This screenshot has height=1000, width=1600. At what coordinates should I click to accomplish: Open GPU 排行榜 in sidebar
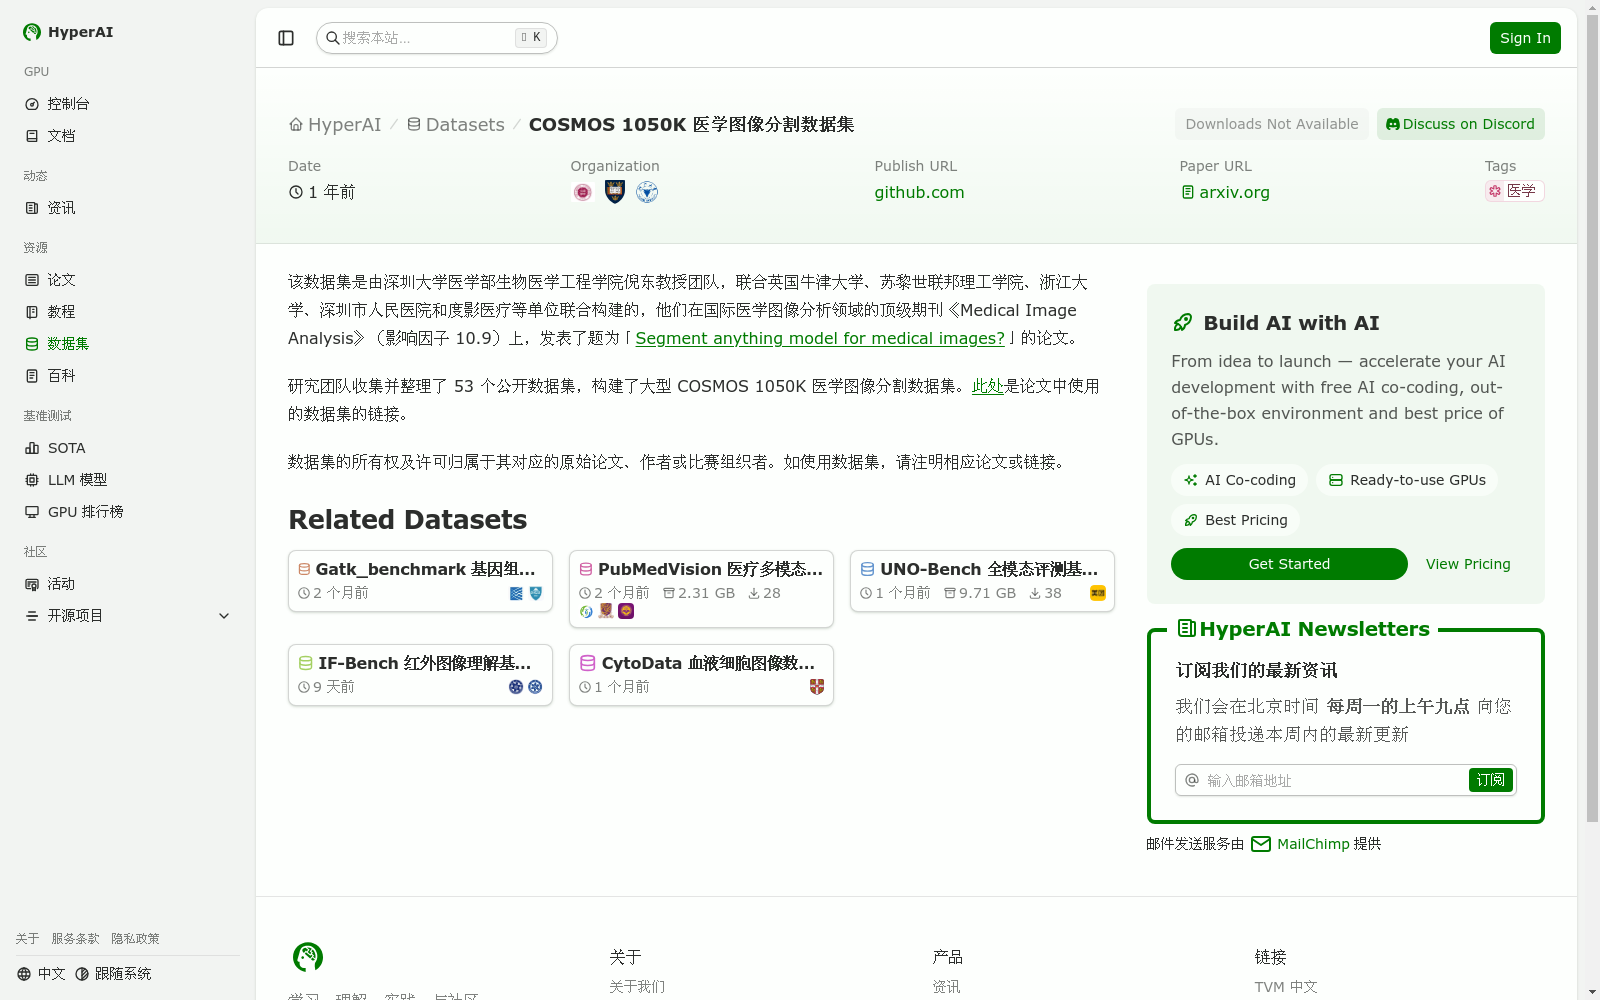(x=128, y=512)
